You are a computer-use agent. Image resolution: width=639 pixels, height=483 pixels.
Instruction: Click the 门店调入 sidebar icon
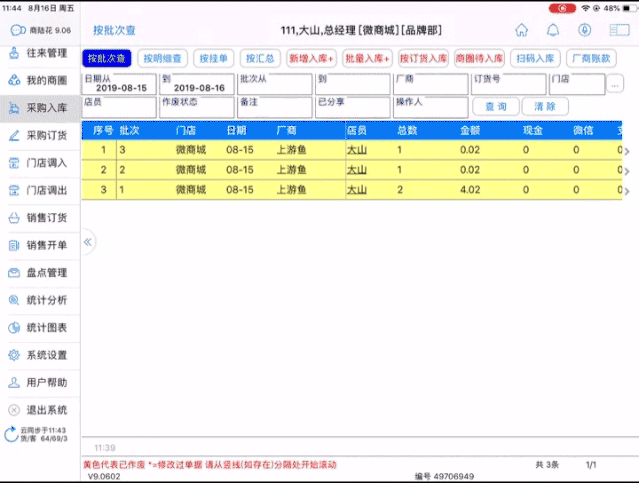[14, 163]
